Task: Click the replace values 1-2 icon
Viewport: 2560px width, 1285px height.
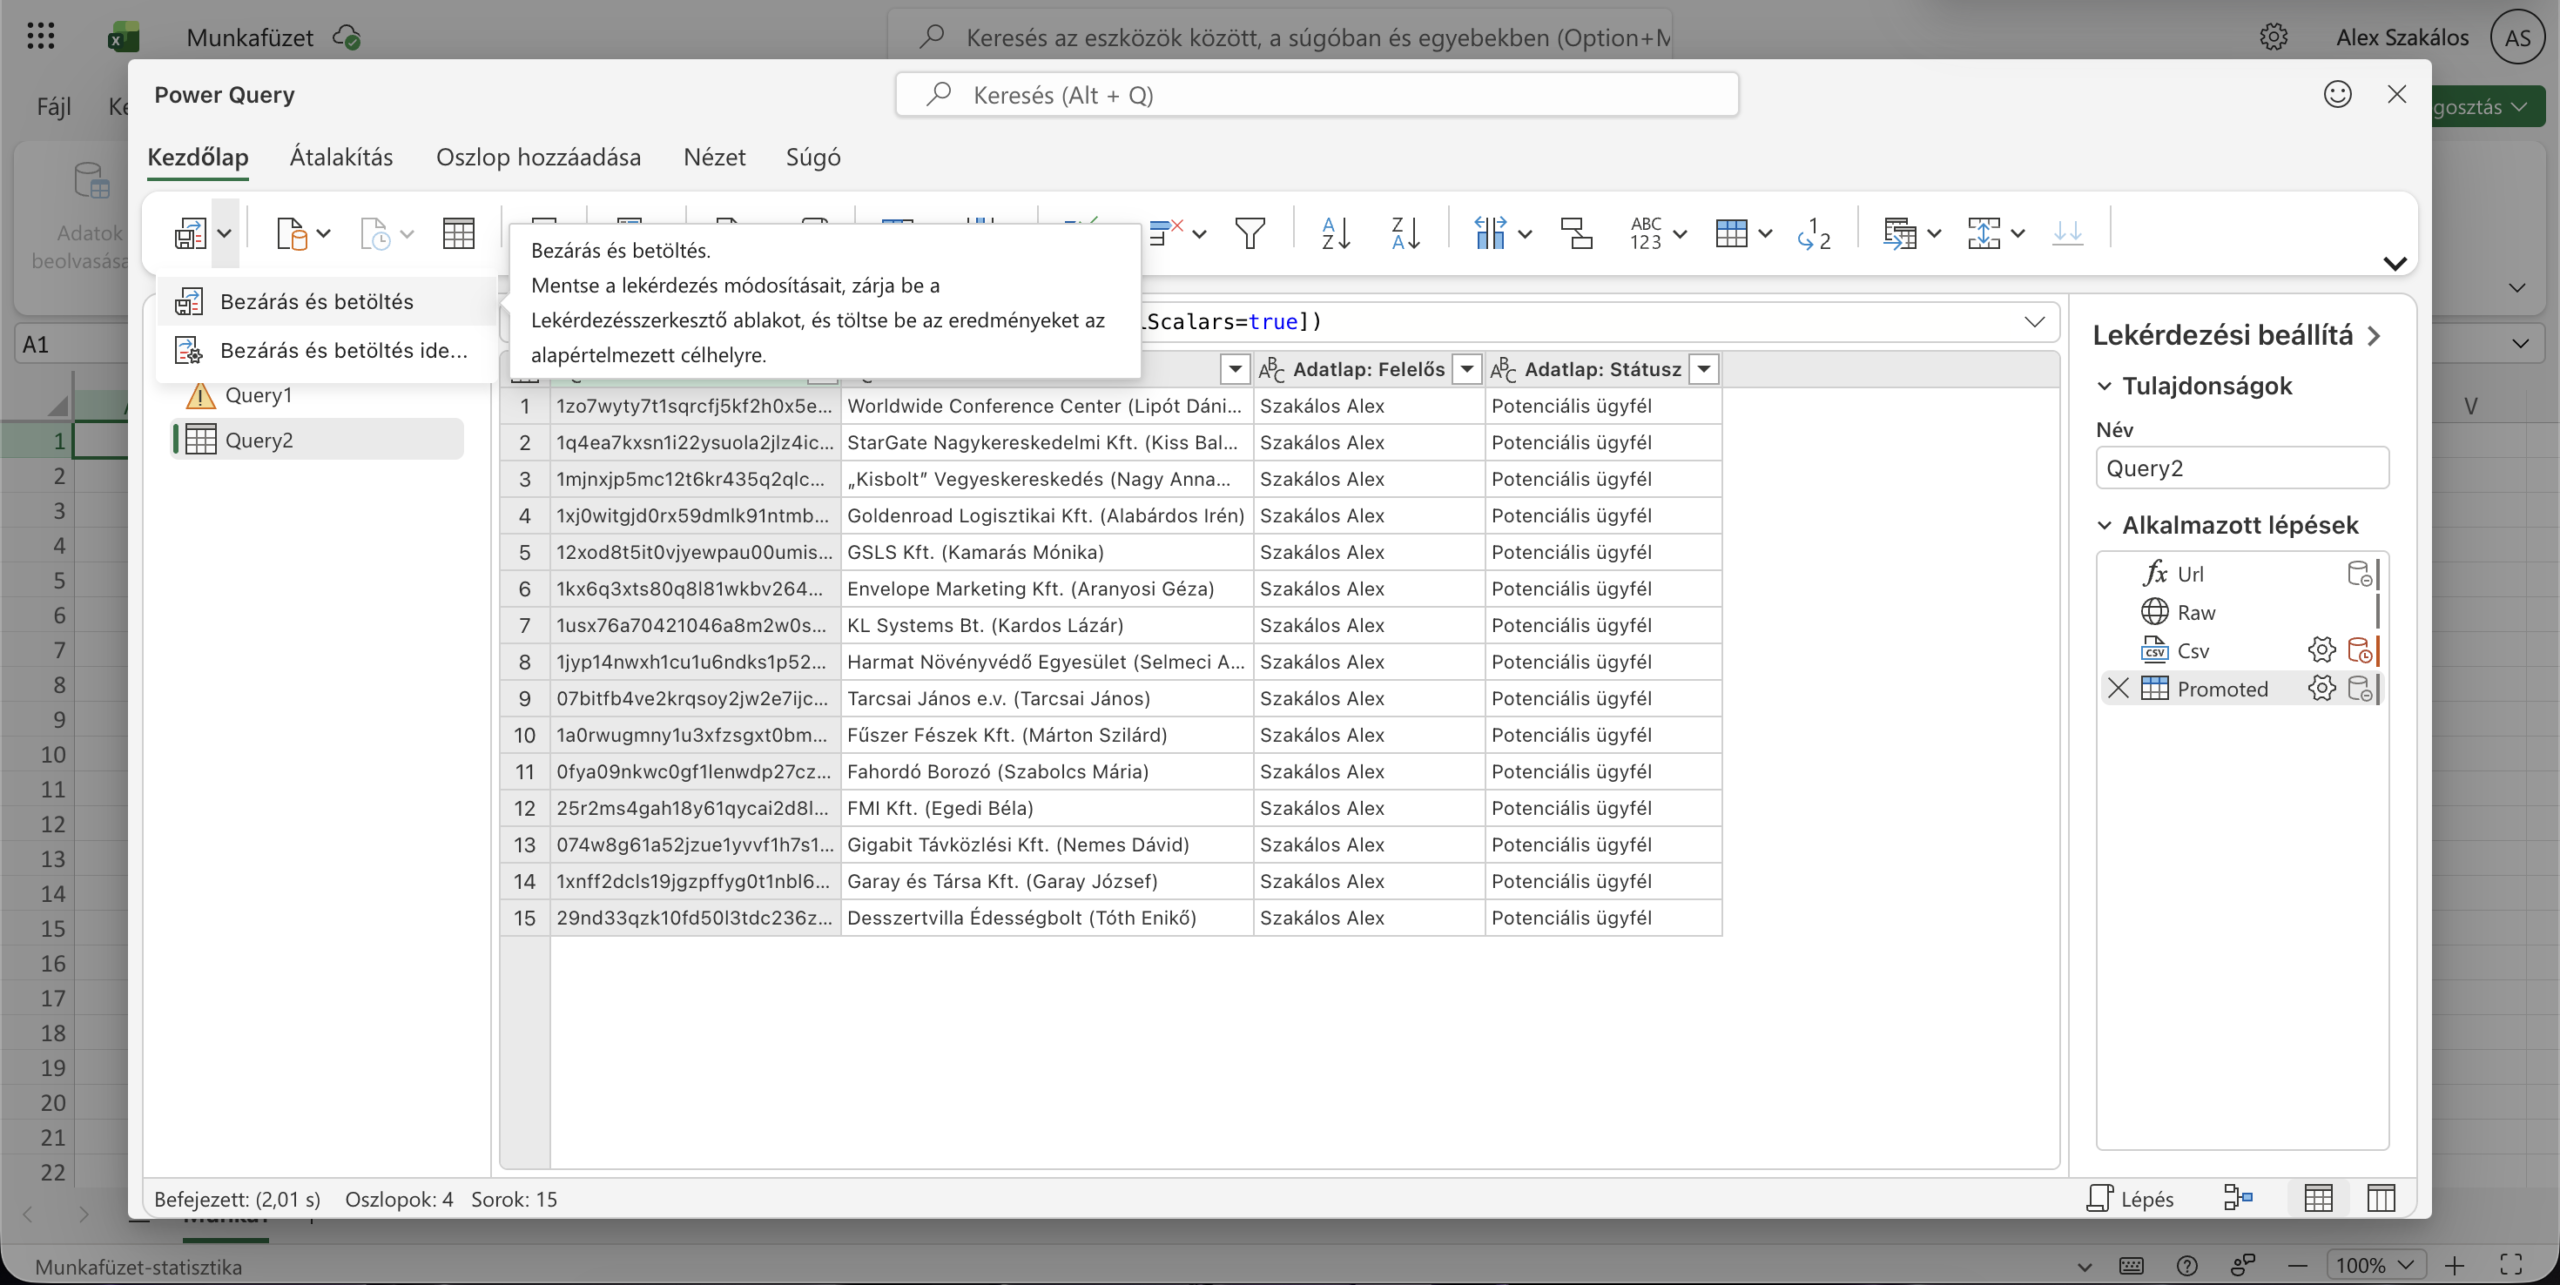Action: coord(1813,233)
